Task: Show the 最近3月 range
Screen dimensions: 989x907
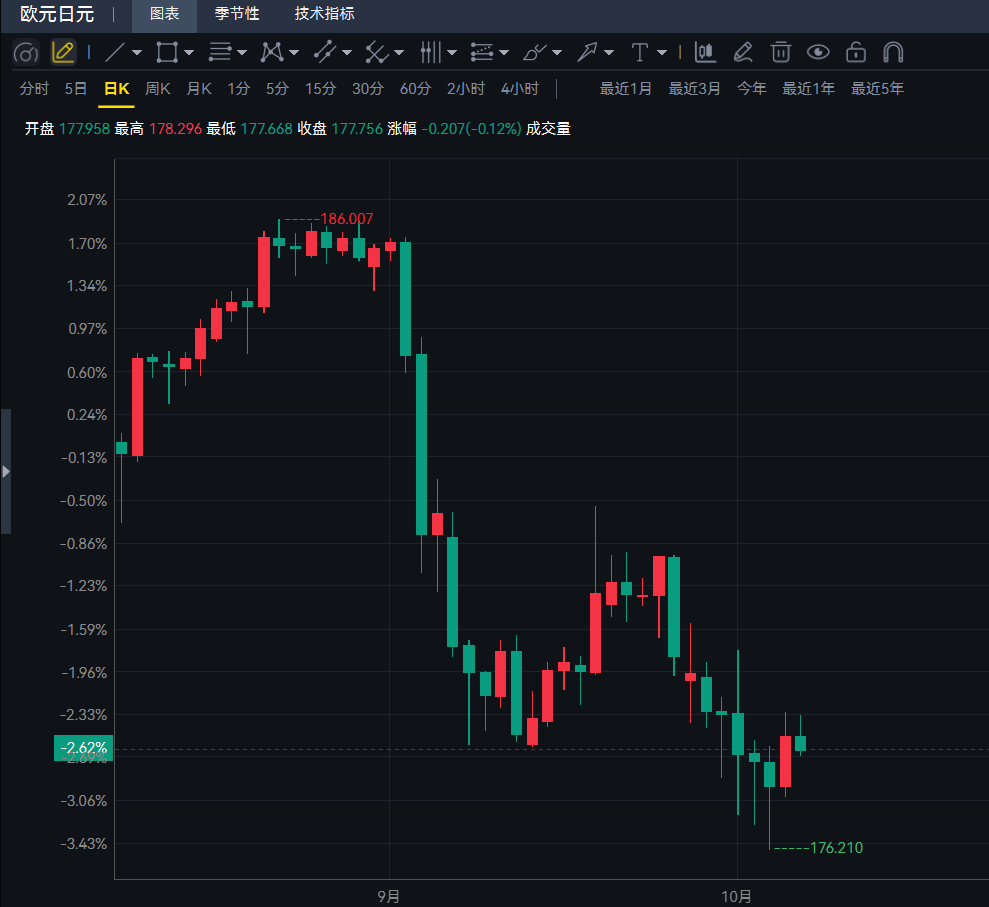Action: (694, 89)
